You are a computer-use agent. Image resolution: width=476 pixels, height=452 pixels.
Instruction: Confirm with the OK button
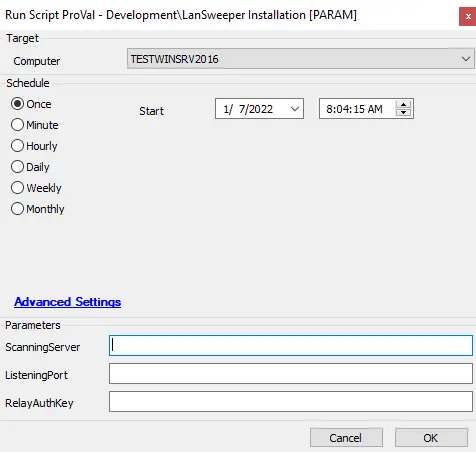click(x=431, y=437)
